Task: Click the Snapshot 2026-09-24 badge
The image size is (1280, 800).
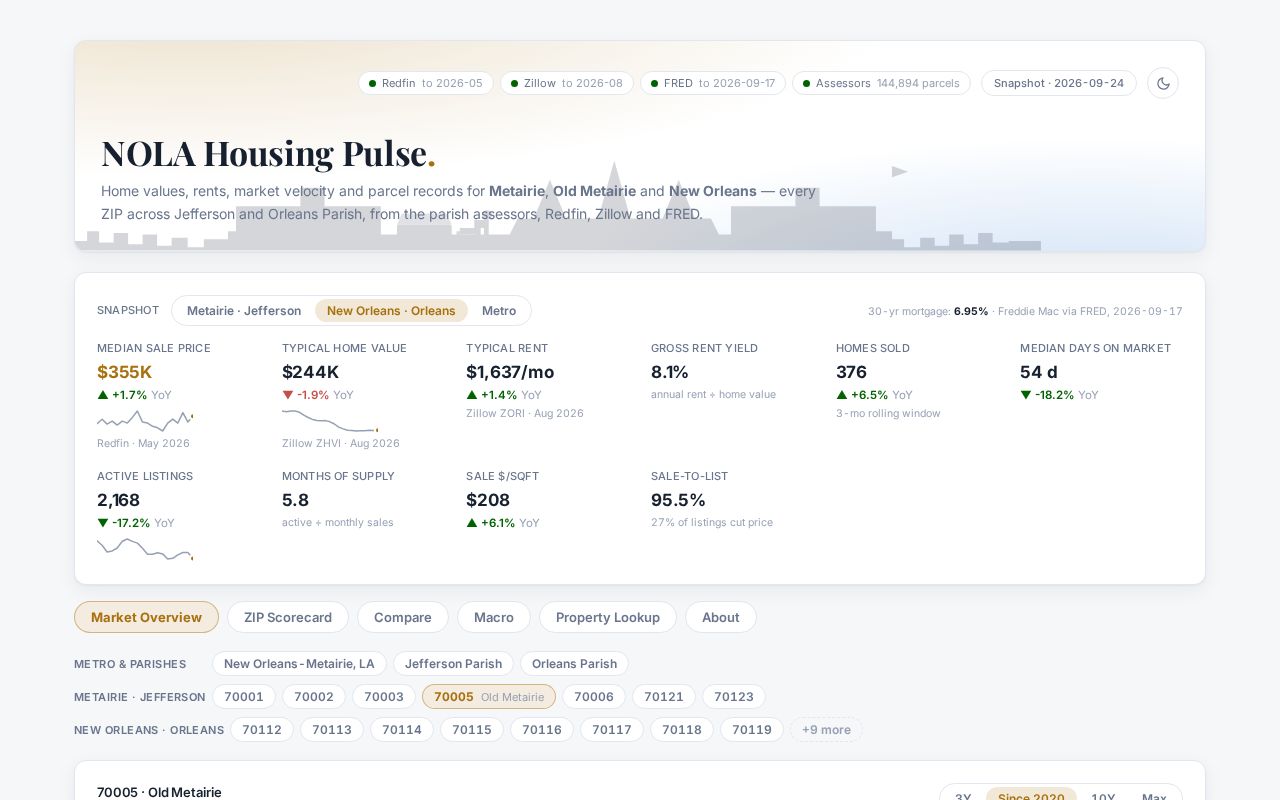Action: pos(1059,83)
